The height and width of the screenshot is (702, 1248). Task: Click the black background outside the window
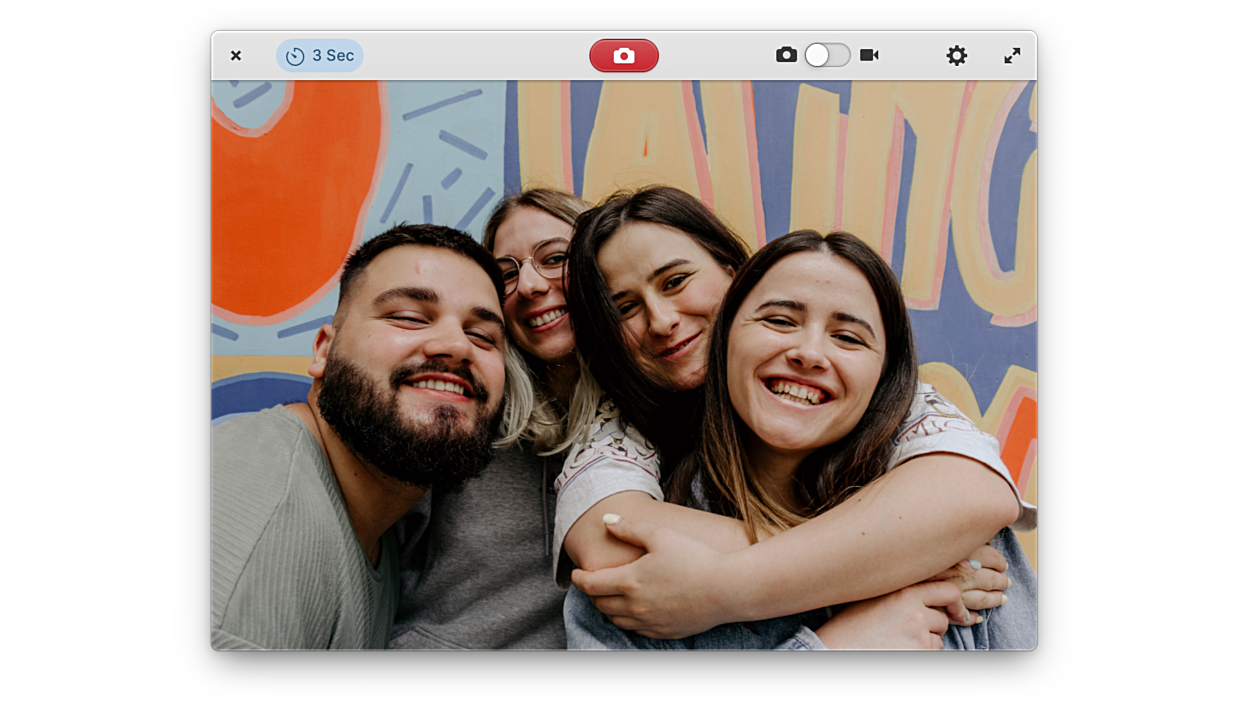[100, 350]
